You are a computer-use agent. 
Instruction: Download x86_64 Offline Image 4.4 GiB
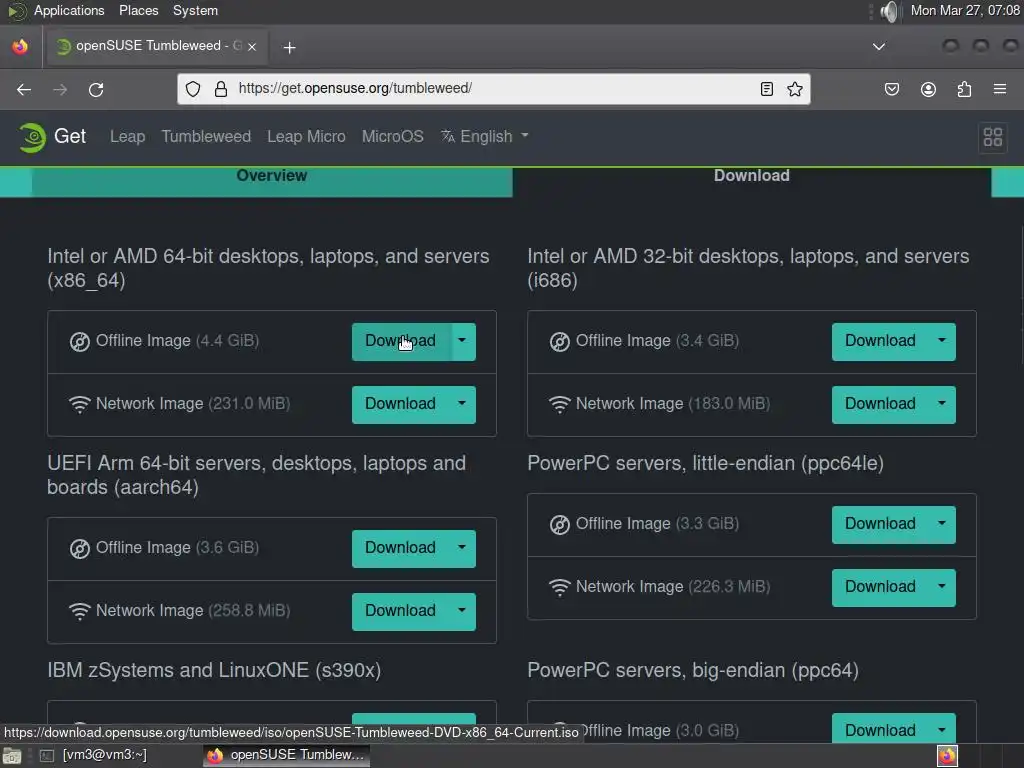401,342
